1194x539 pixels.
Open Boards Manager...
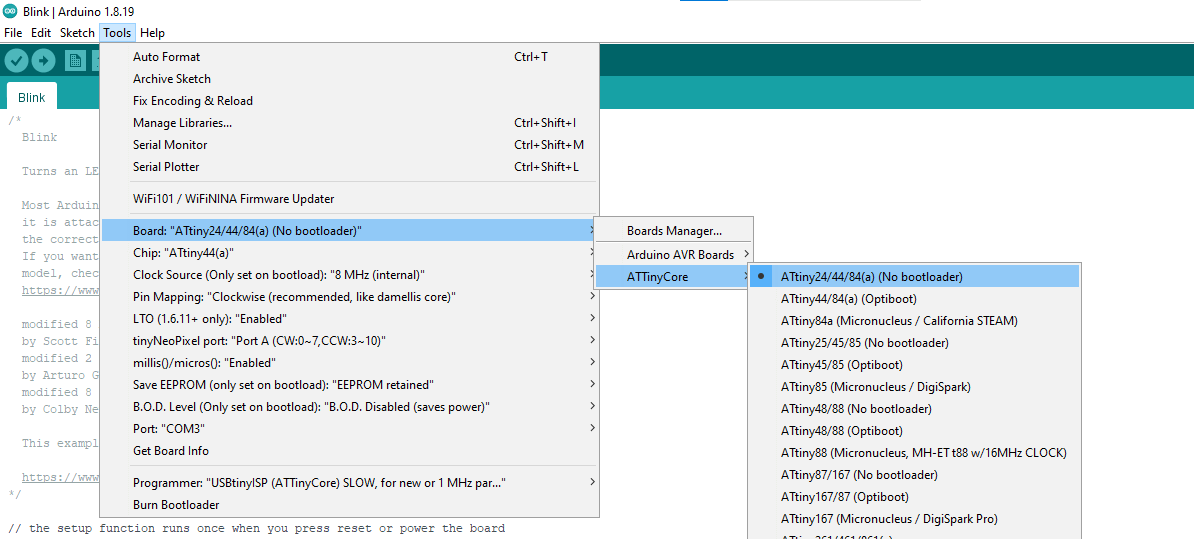[x=674, y=231]
